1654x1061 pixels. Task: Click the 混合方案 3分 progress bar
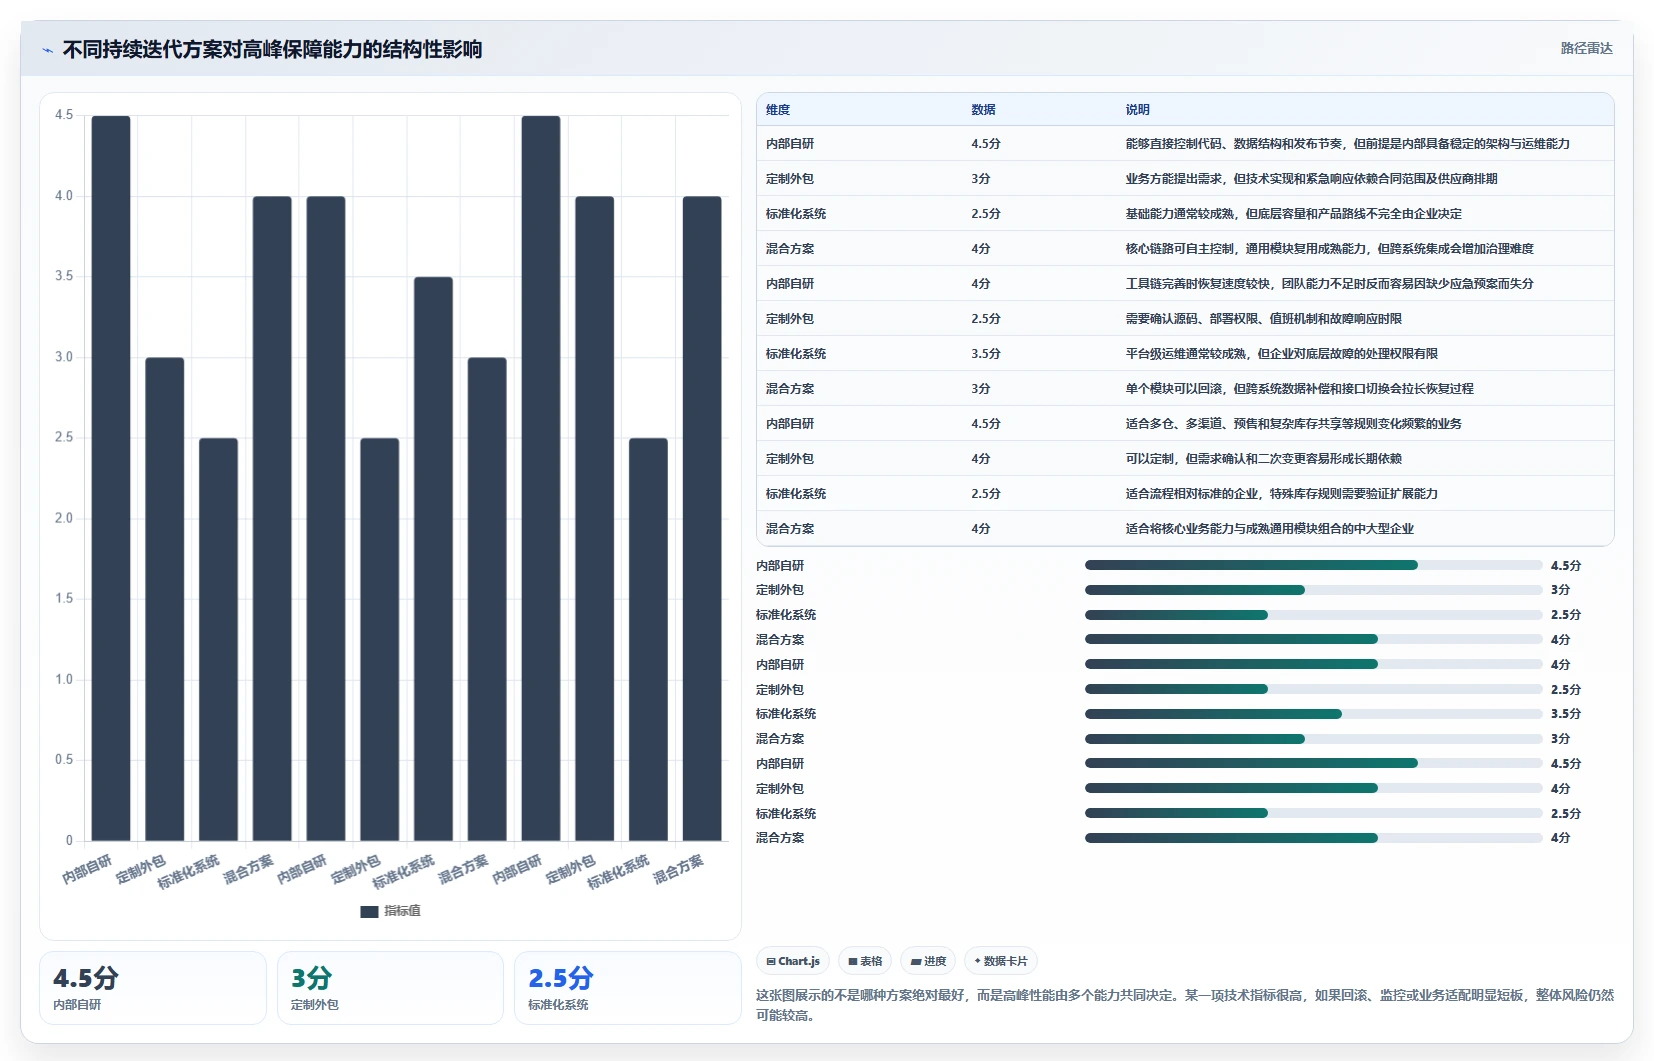(1313, 739)
